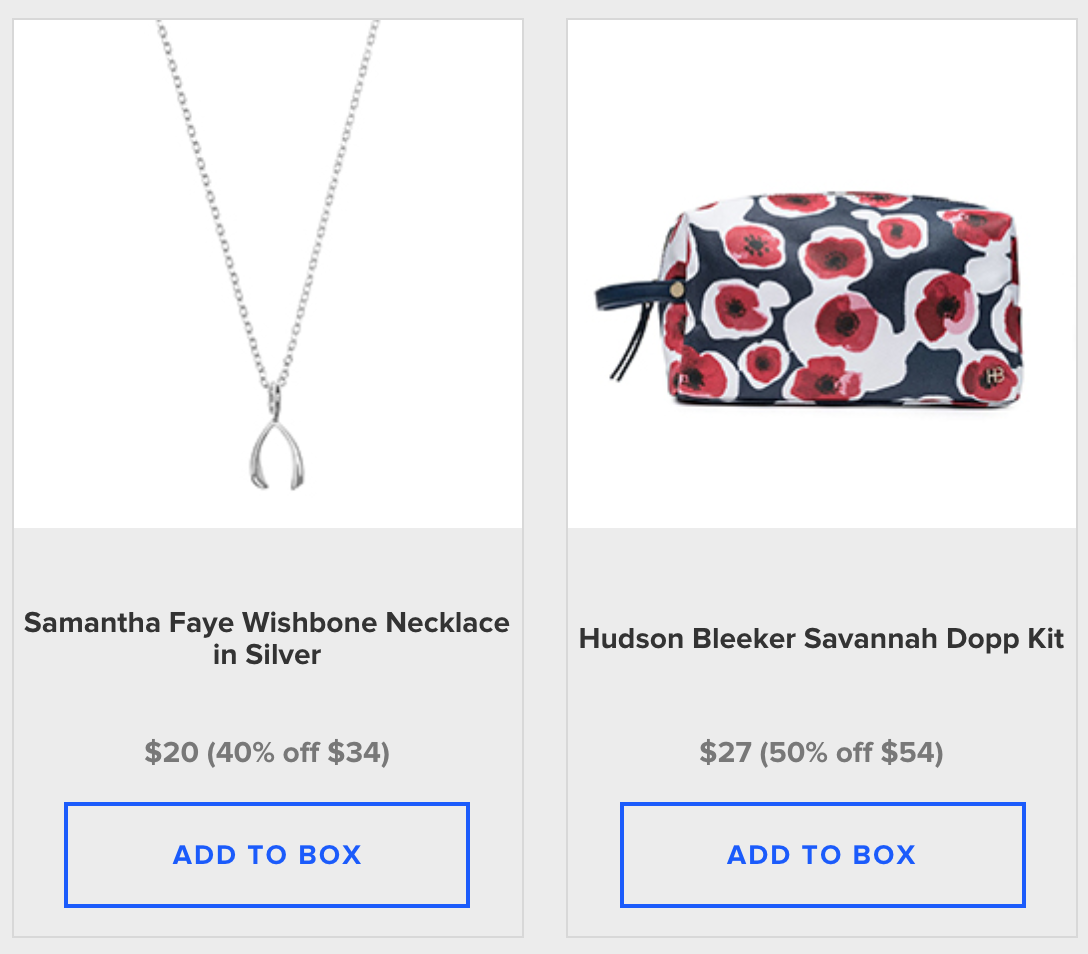The height and width of the screenshot is (954, 1088).
Task: Click the "50% off $54" discount text
Action: point(852,752)
